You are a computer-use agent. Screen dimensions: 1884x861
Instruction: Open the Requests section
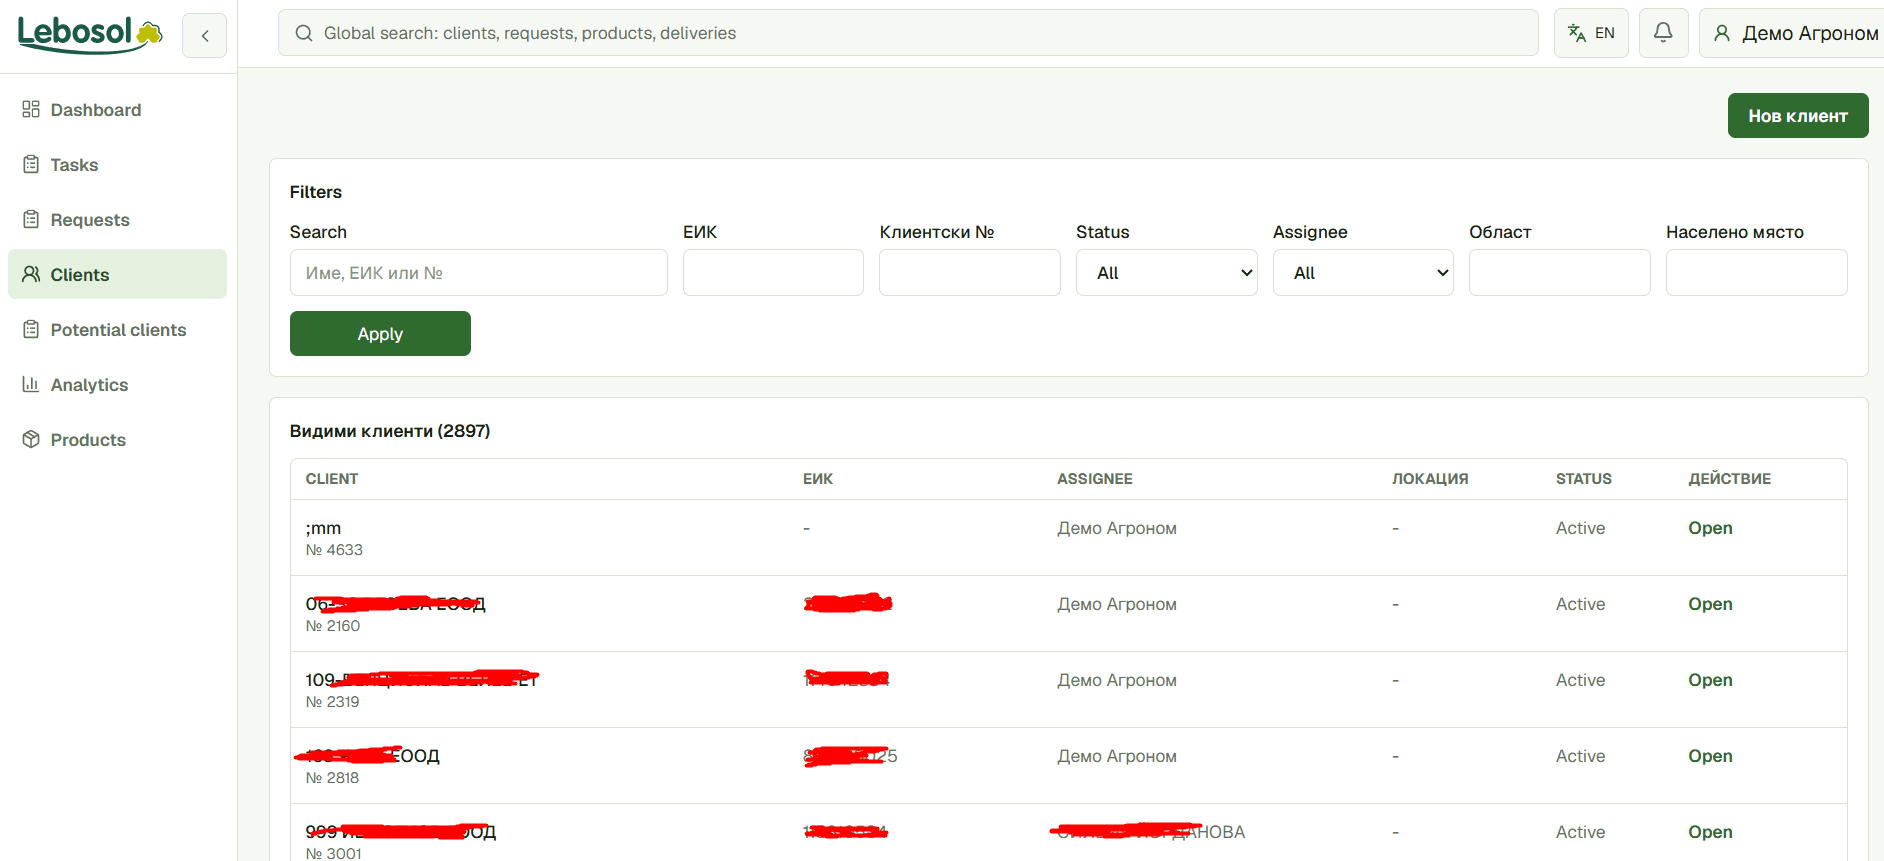[117, 219]
